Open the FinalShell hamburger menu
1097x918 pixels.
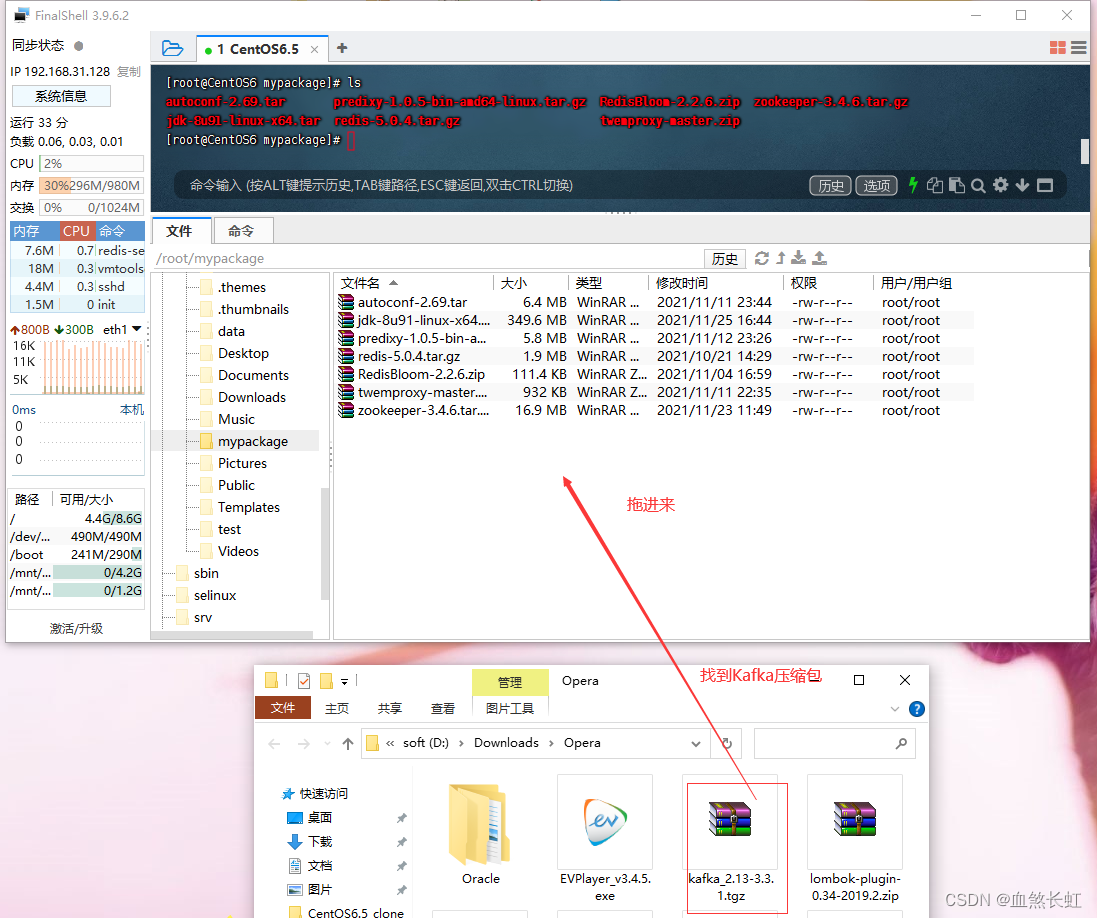[1079, 48]
